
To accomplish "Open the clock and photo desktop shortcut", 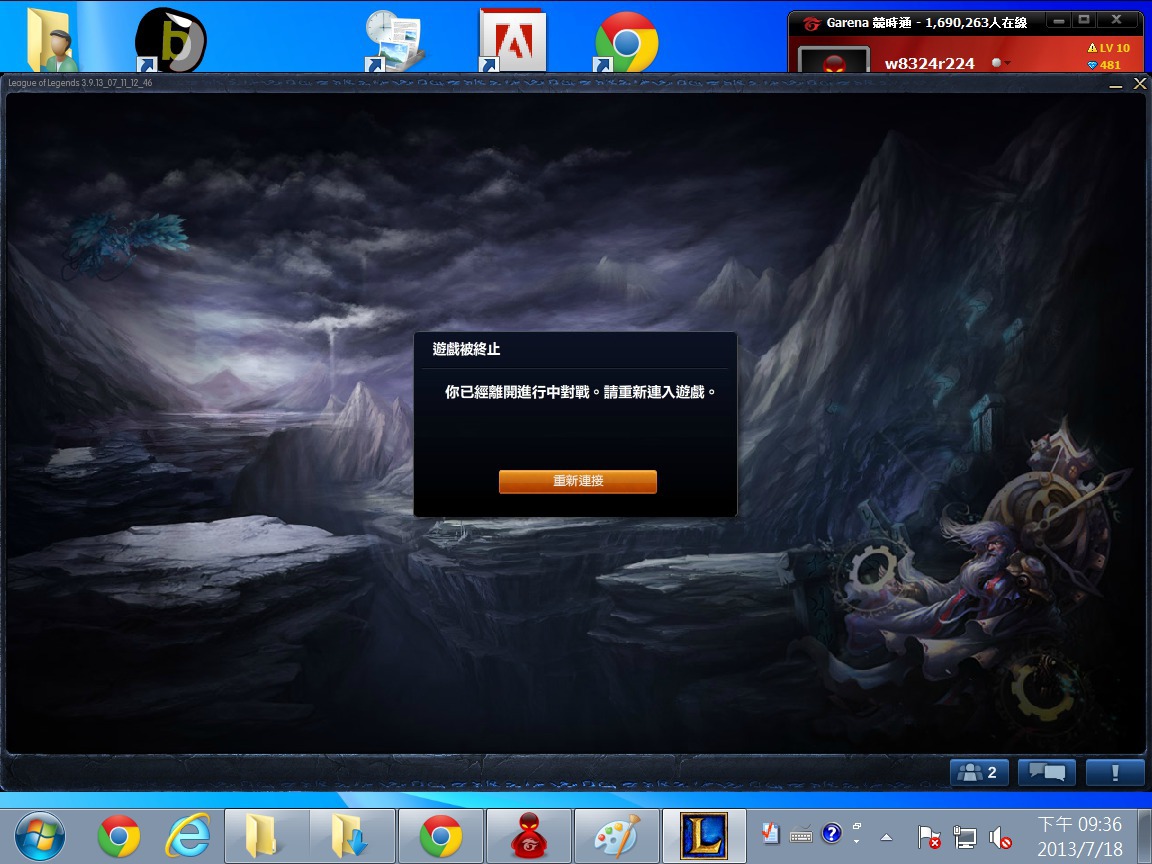I will 395,40.
